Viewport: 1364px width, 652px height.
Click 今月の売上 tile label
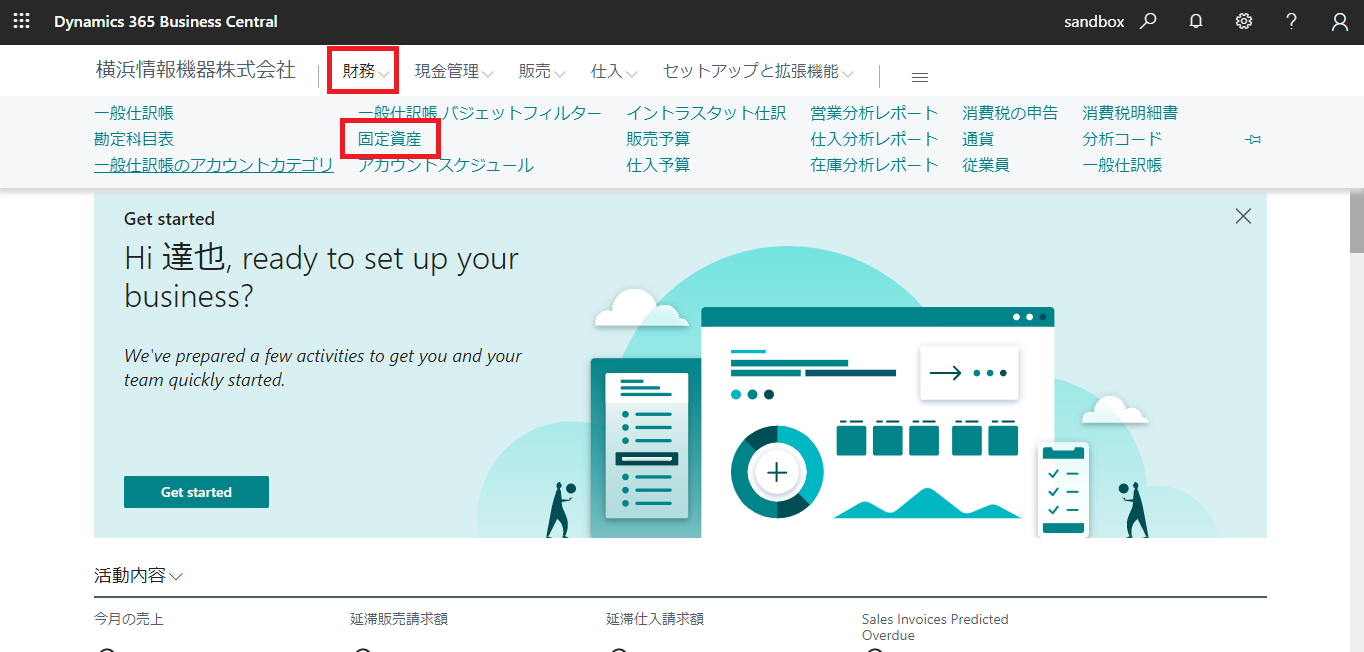(128, 619)
